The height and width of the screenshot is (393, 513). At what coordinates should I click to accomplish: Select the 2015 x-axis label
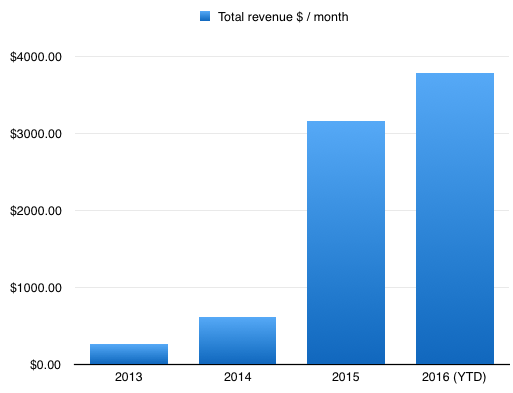pos(346,377)
